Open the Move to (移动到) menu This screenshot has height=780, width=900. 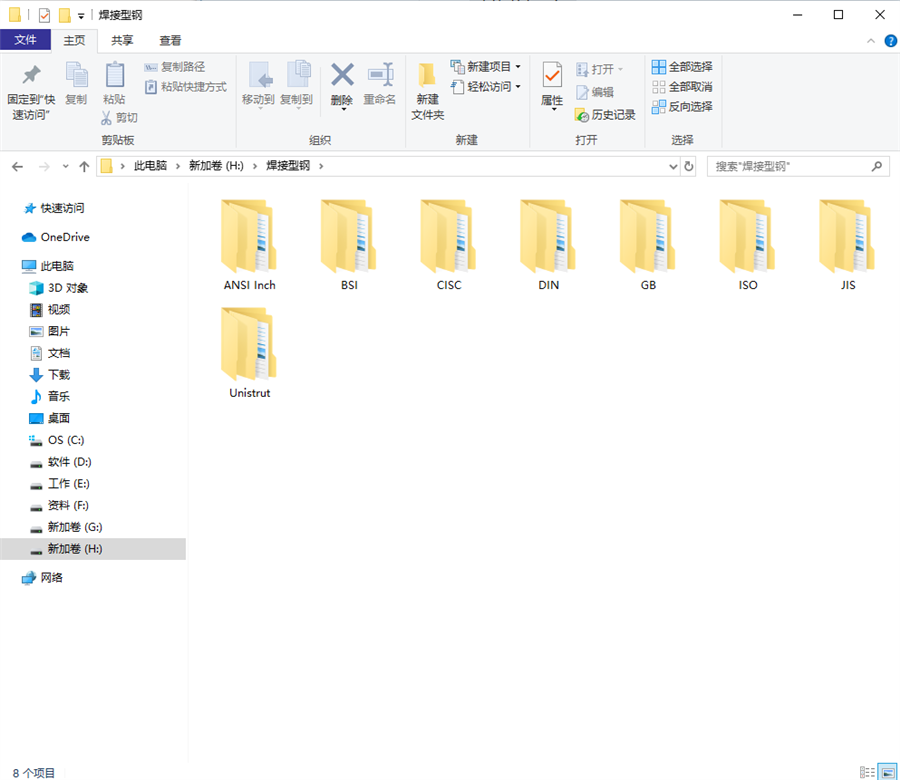click(258, 84)
